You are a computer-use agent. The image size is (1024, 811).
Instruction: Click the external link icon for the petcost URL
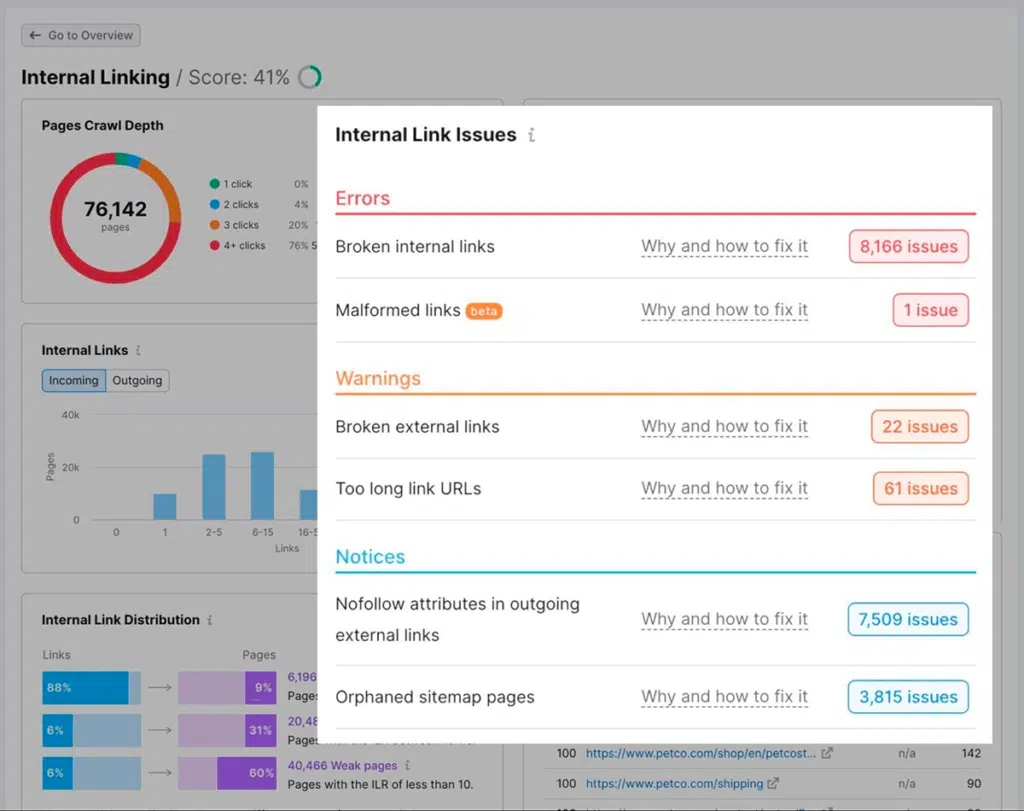825,753
